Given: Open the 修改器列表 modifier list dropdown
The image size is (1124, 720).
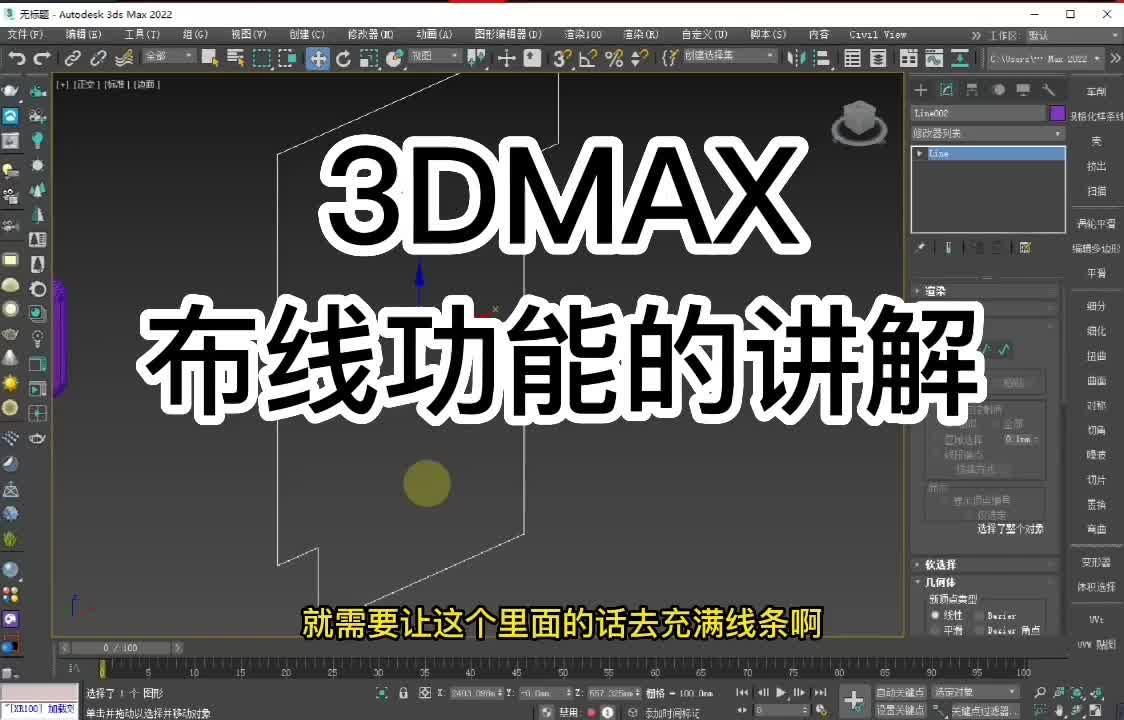Looking at the screenshot, I should (987, 133).
